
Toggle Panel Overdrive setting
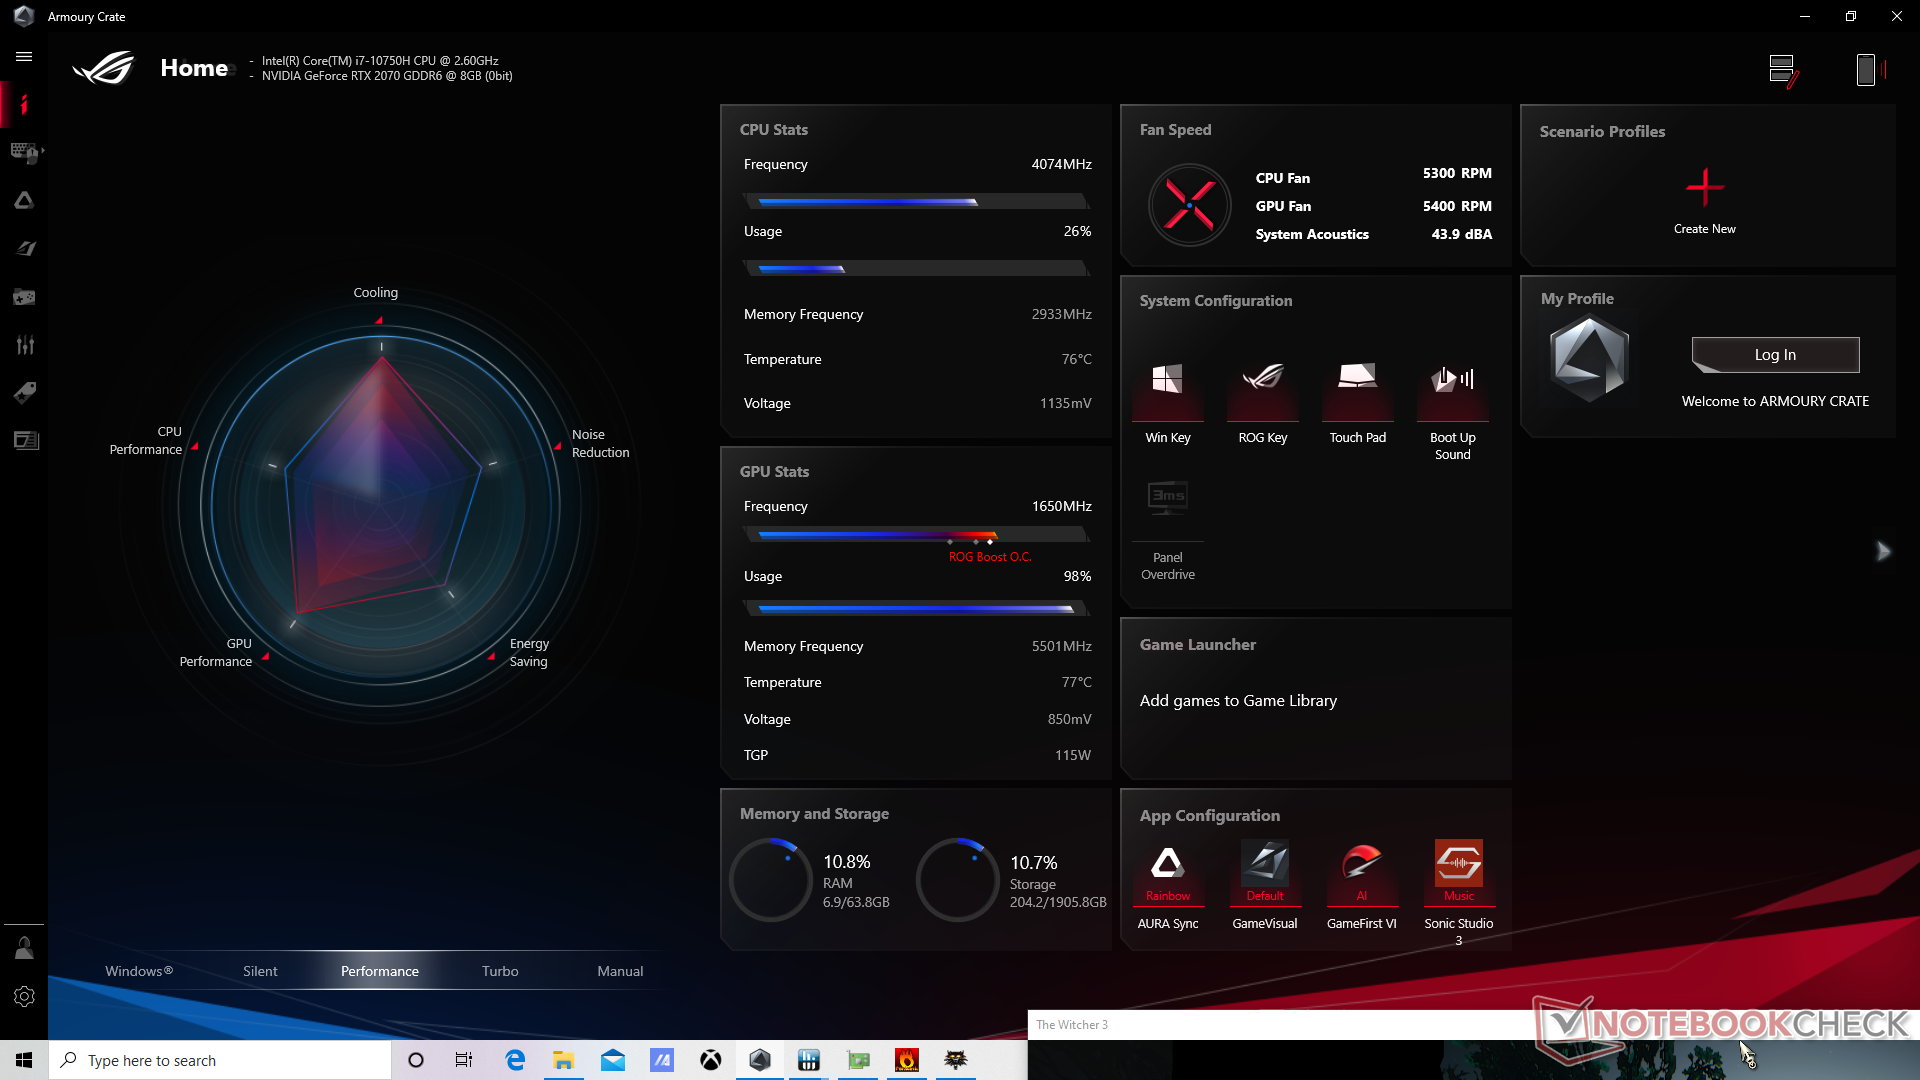pos(1168,530)
